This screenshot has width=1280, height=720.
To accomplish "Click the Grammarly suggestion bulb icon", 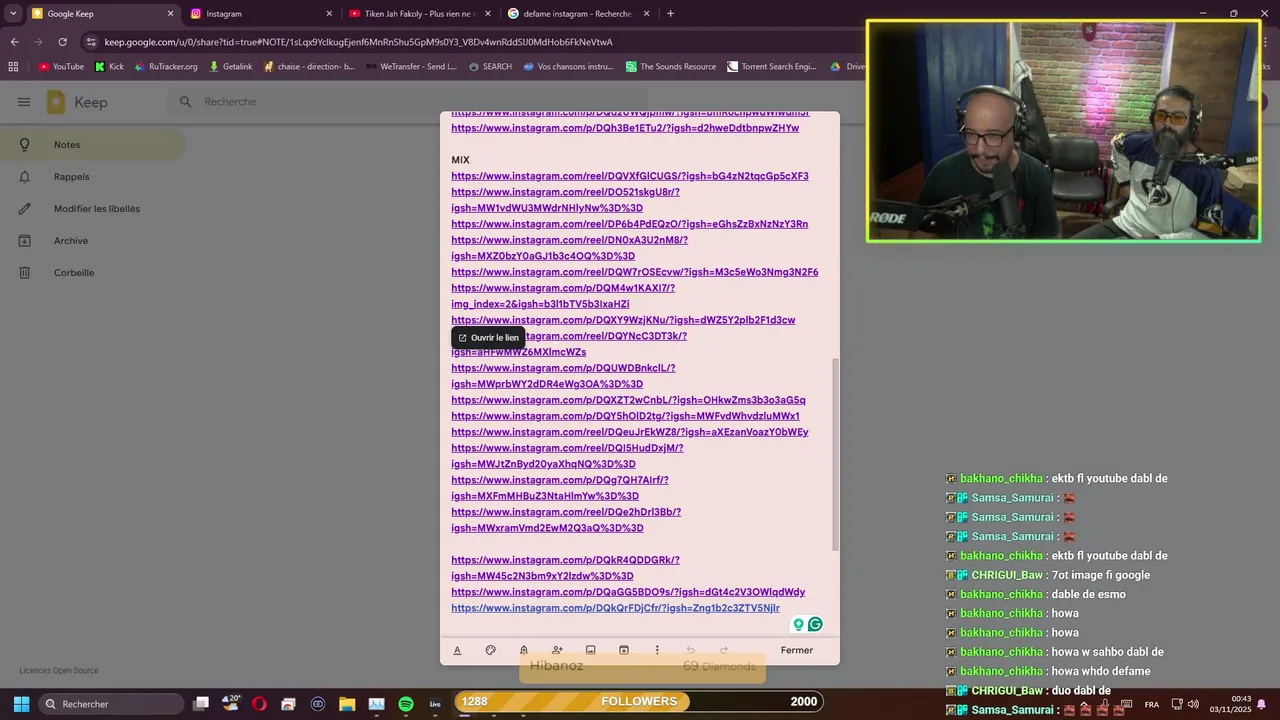I will 799,624.
